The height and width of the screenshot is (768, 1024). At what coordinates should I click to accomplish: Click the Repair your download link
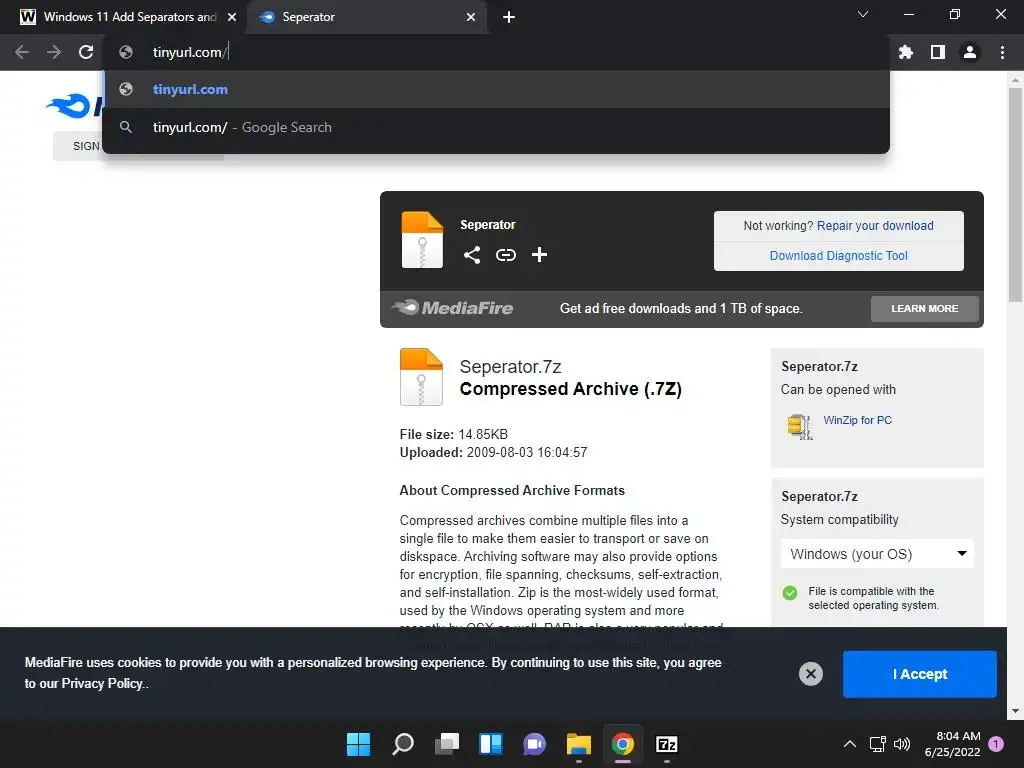(x=875, y=226)
